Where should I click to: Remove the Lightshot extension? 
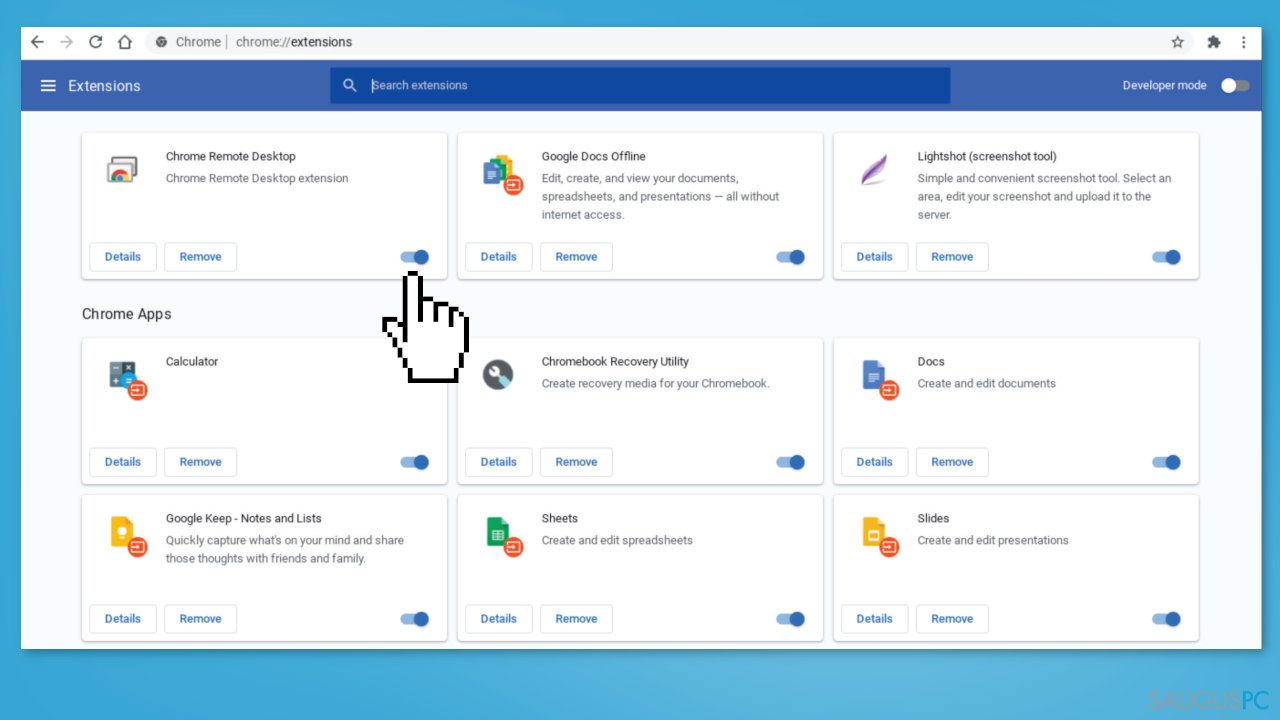tap(952, 257)
